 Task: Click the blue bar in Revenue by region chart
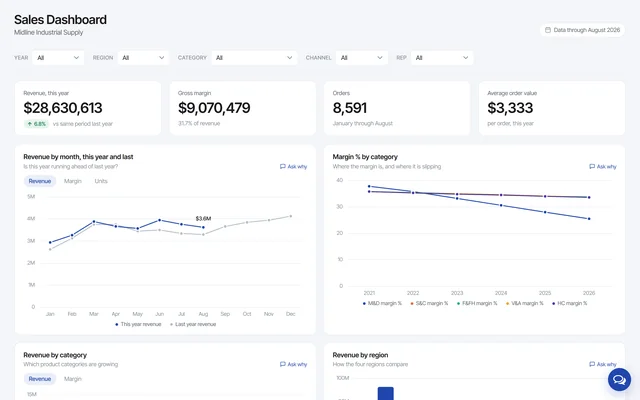[386, 393]
